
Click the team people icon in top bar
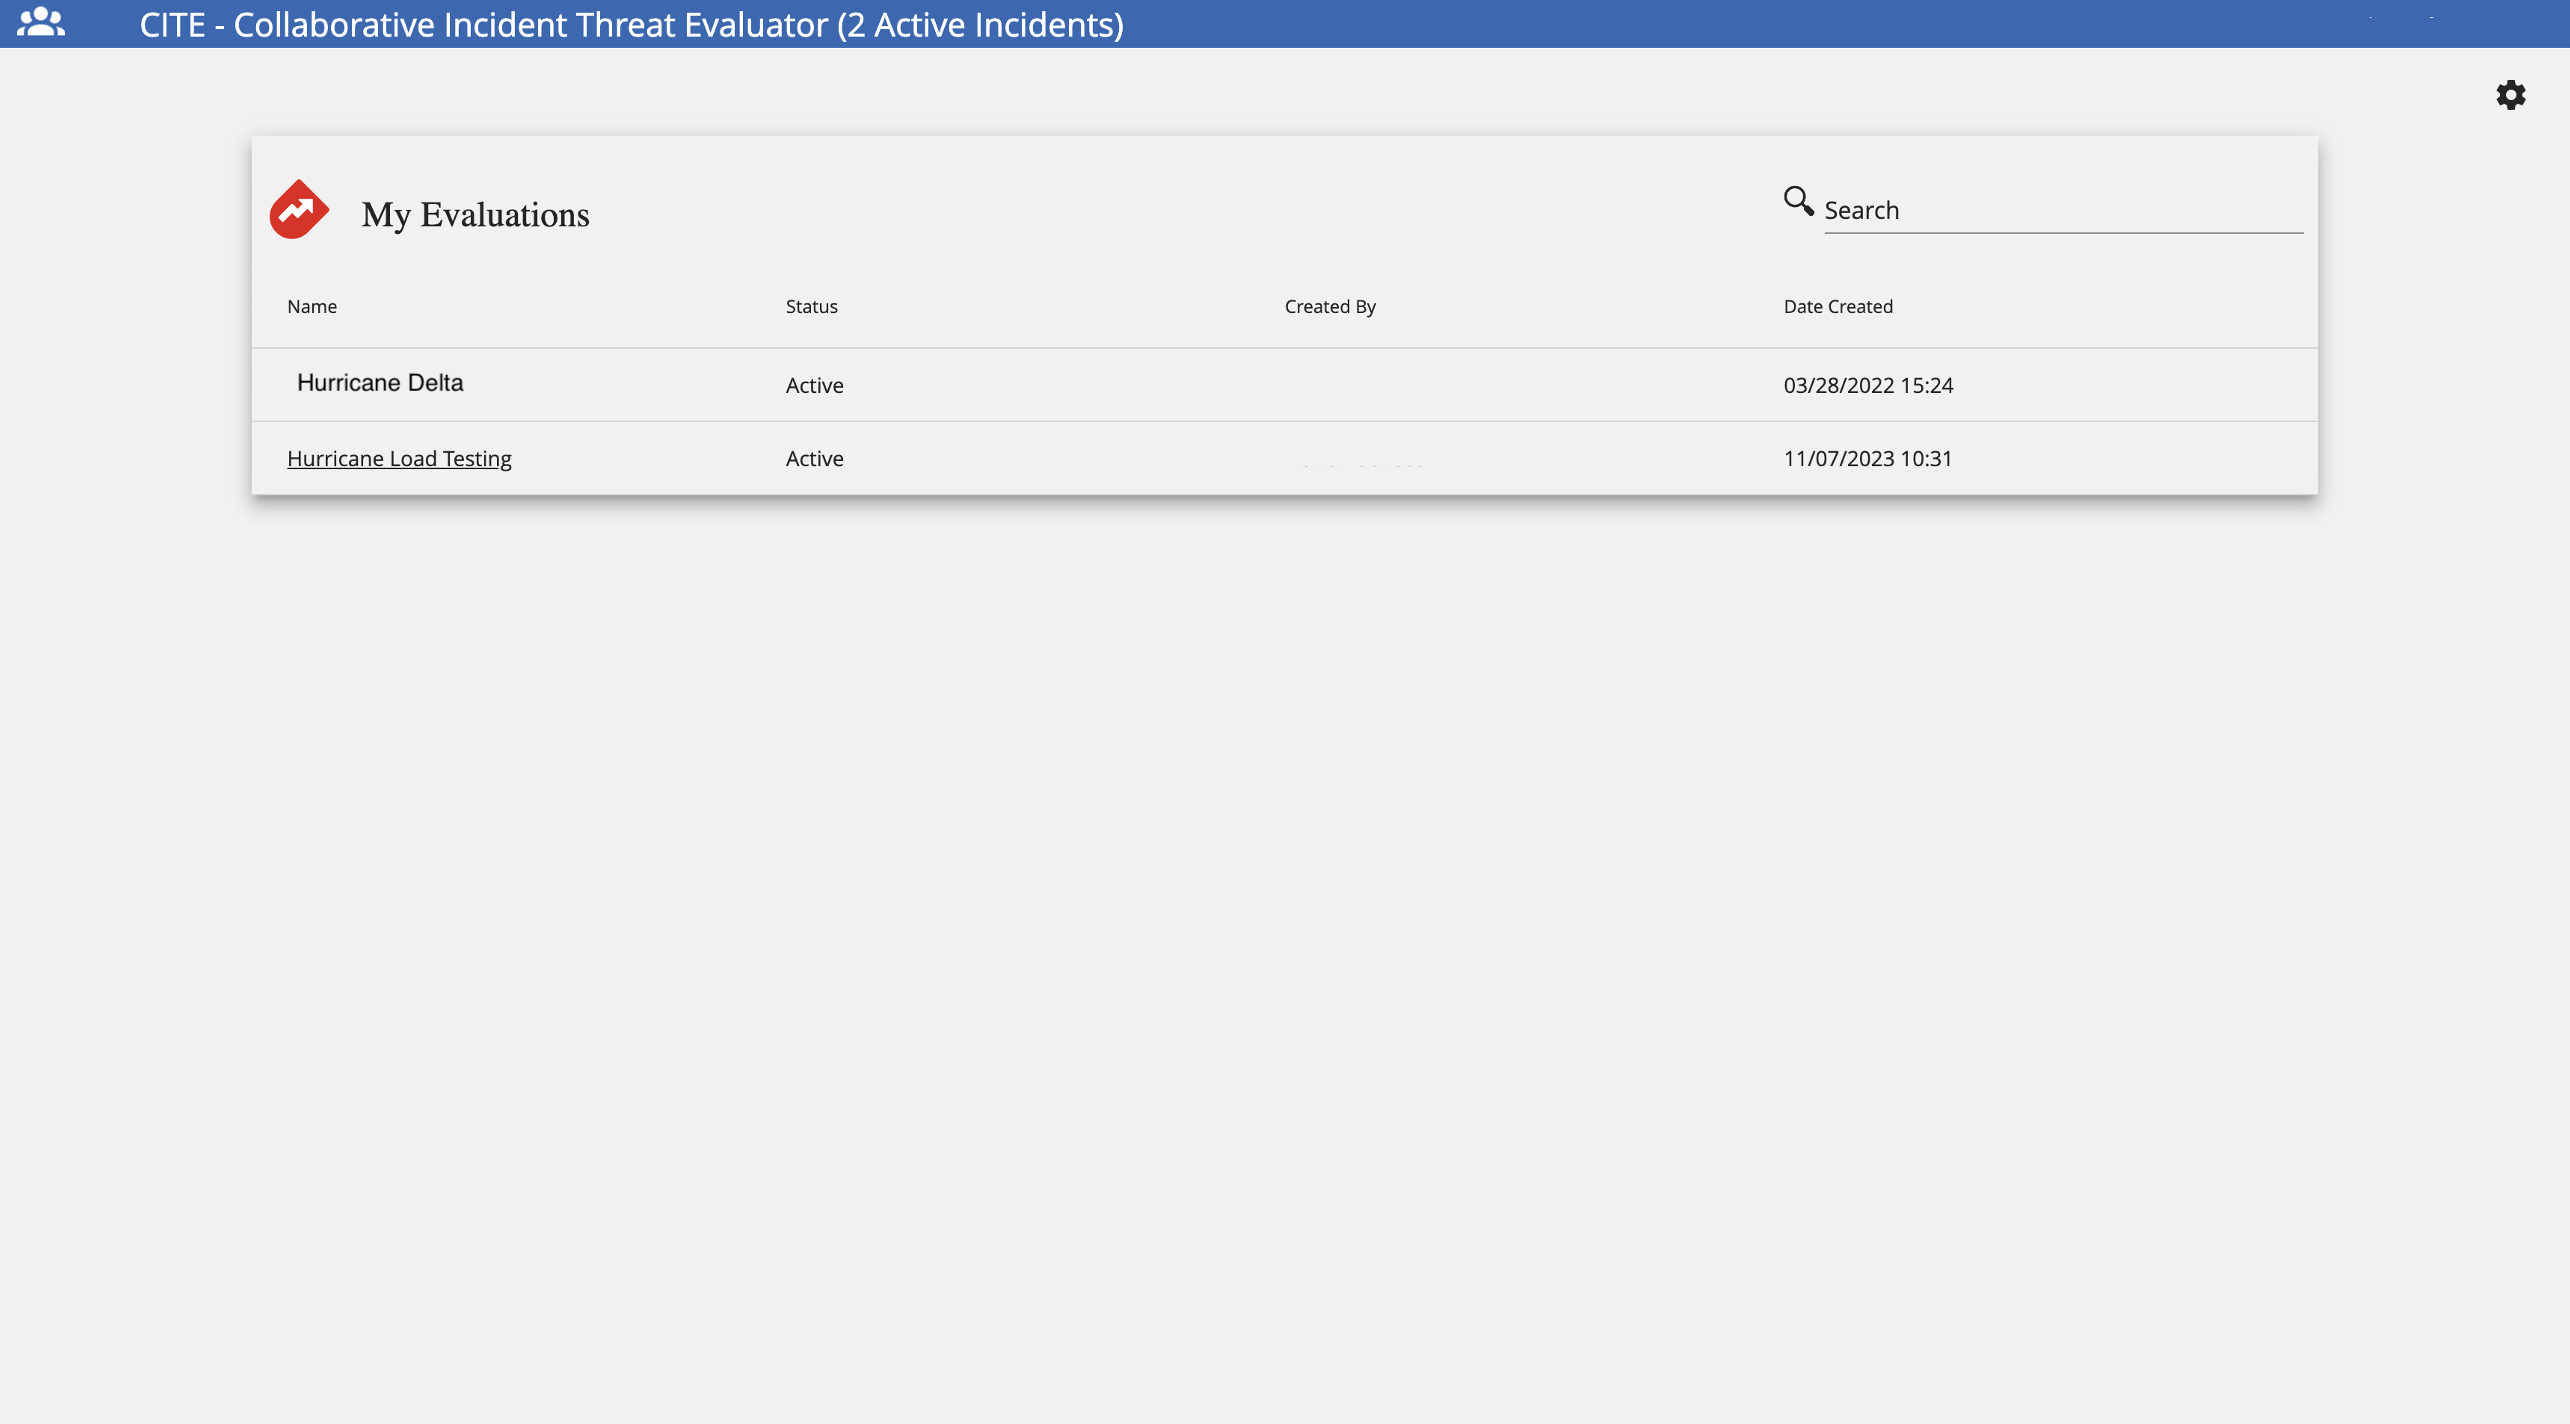click(x=41, y=23)
